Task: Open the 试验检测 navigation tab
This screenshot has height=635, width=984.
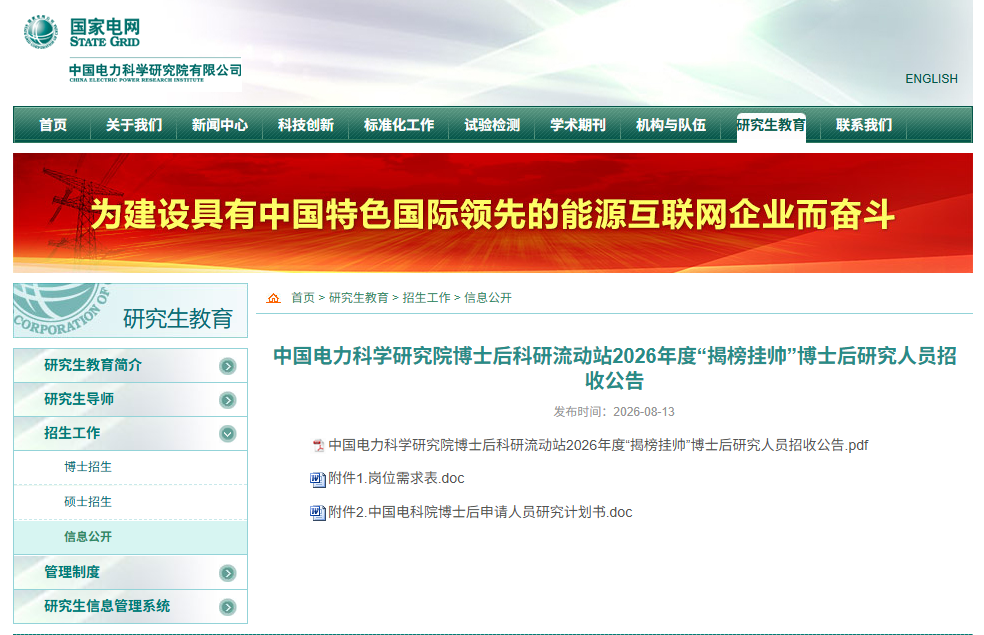Action: [x=492, y=125]
